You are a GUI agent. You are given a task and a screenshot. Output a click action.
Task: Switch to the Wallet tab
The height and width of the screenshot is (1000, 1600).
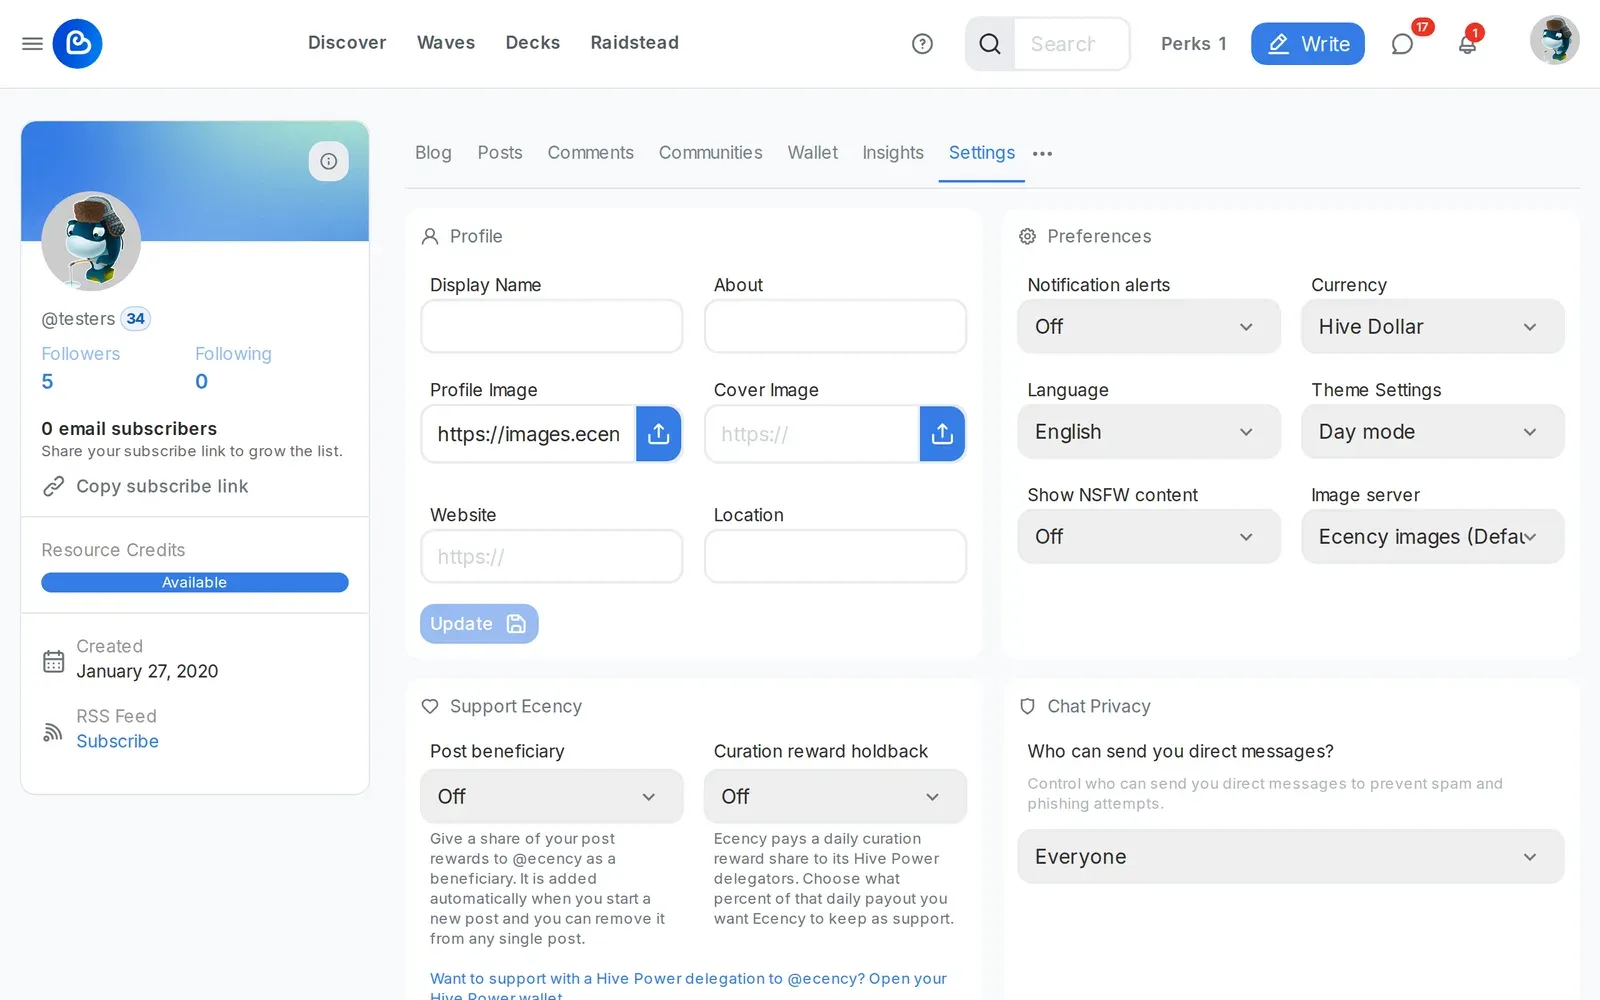[812, 153]
